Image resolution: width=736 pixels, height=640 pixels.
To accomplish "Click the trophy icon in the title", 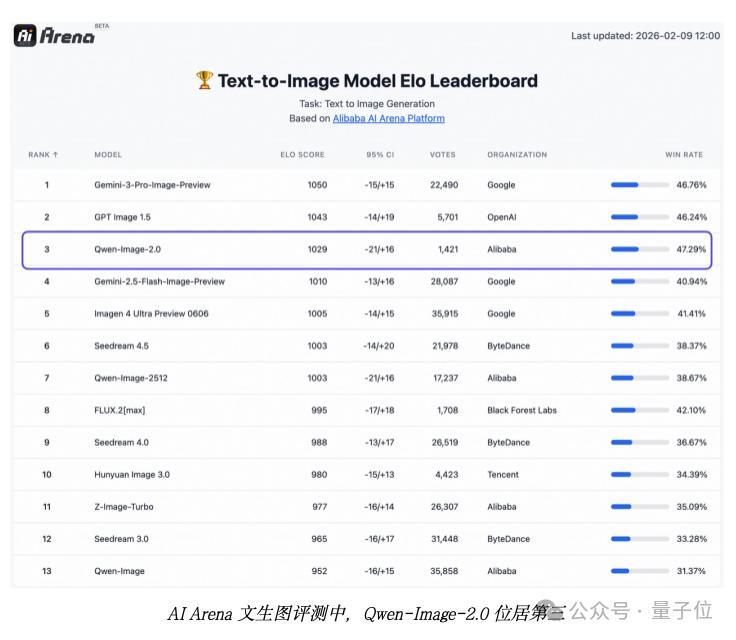I will (204, 81).
